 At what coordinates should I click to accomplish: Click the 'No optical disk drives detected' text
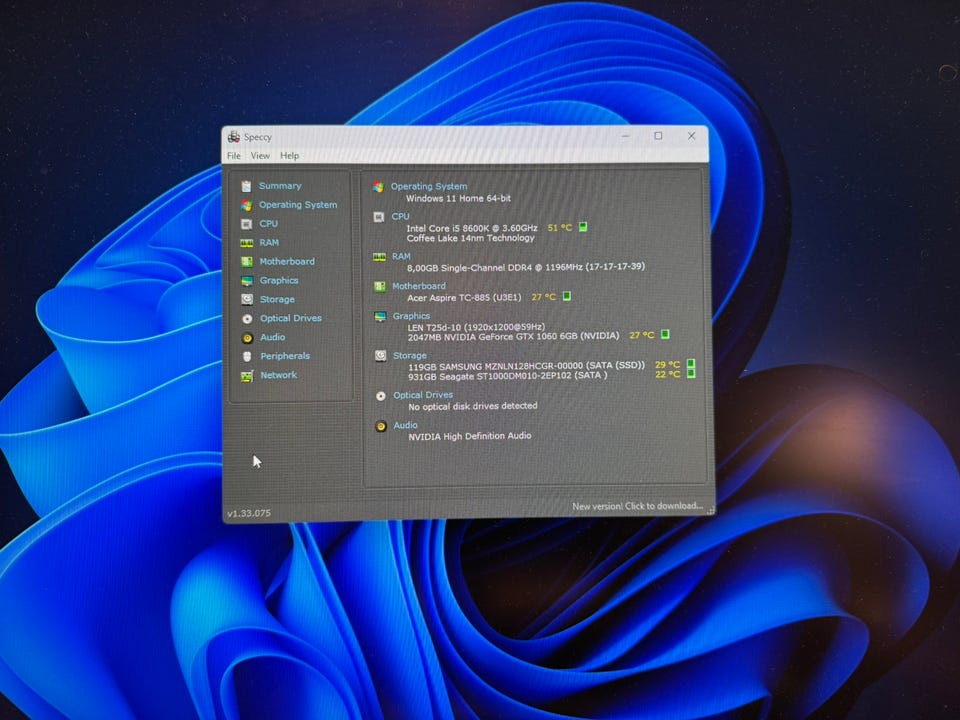point(473,406)
